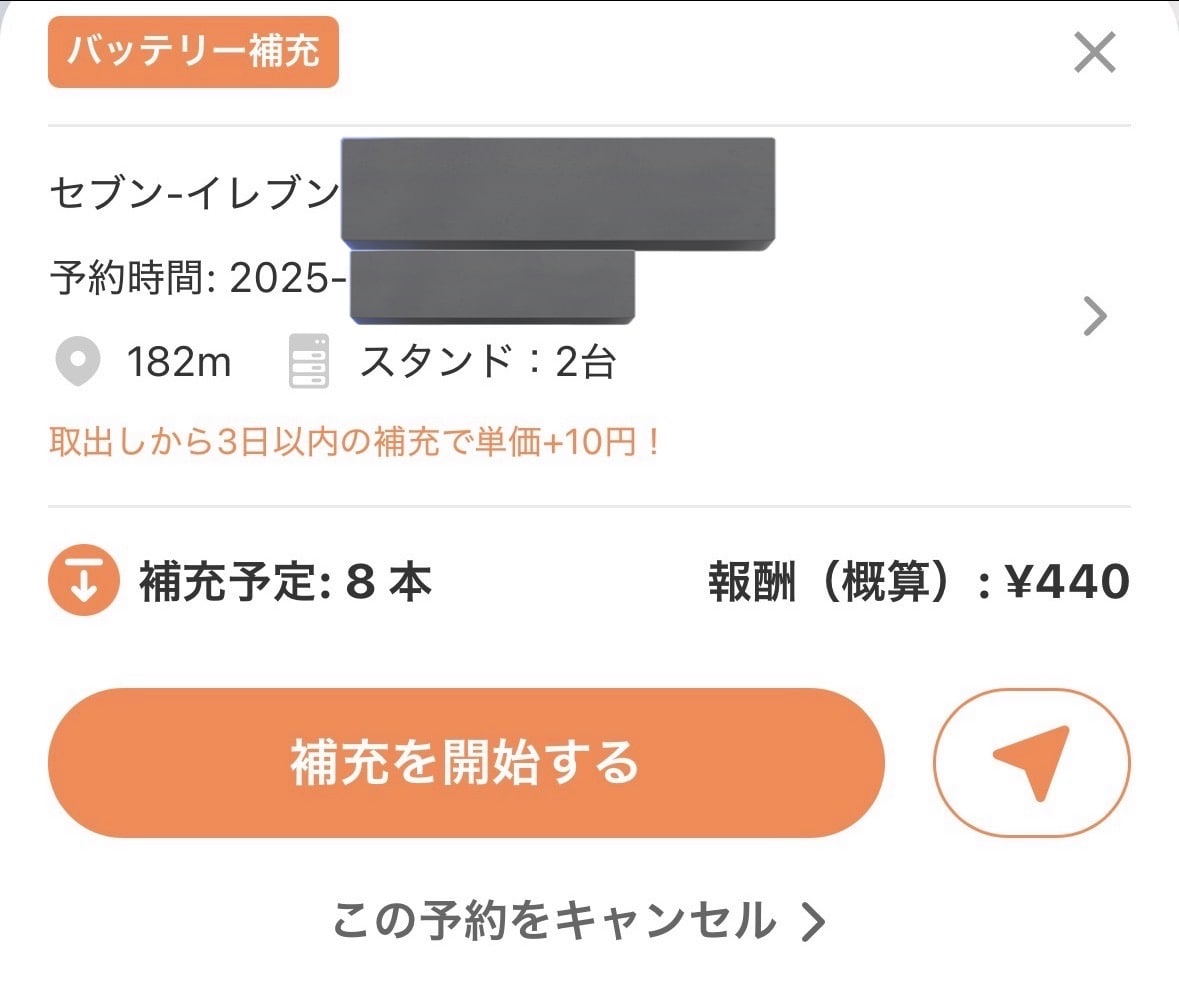The width and height of the screenshot is (1179, 990).
Task: Tap the バッテリー補充 badge
Action: pyautogui.click(x=193, y=52)
